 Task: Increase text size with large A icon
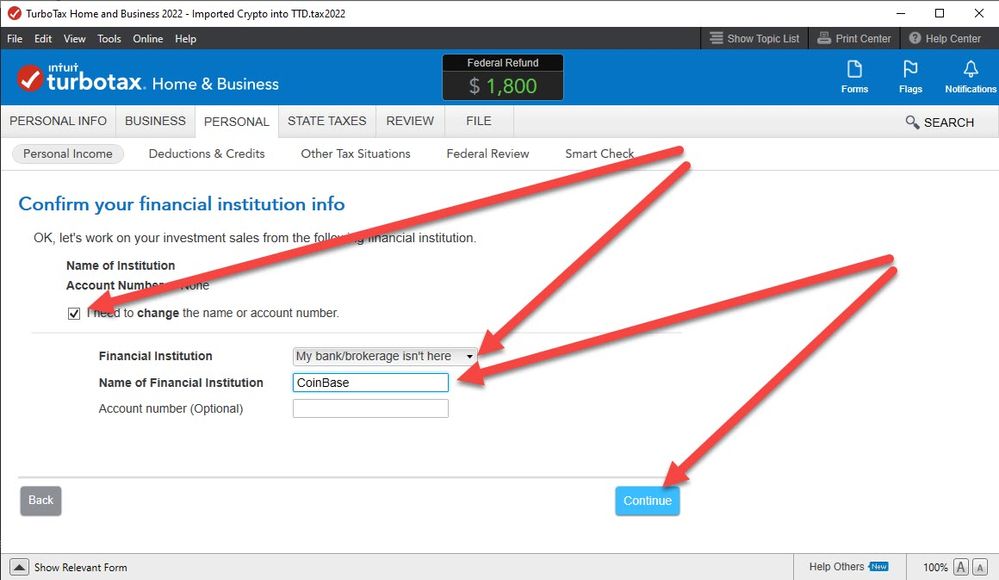[x=981, y=567]
